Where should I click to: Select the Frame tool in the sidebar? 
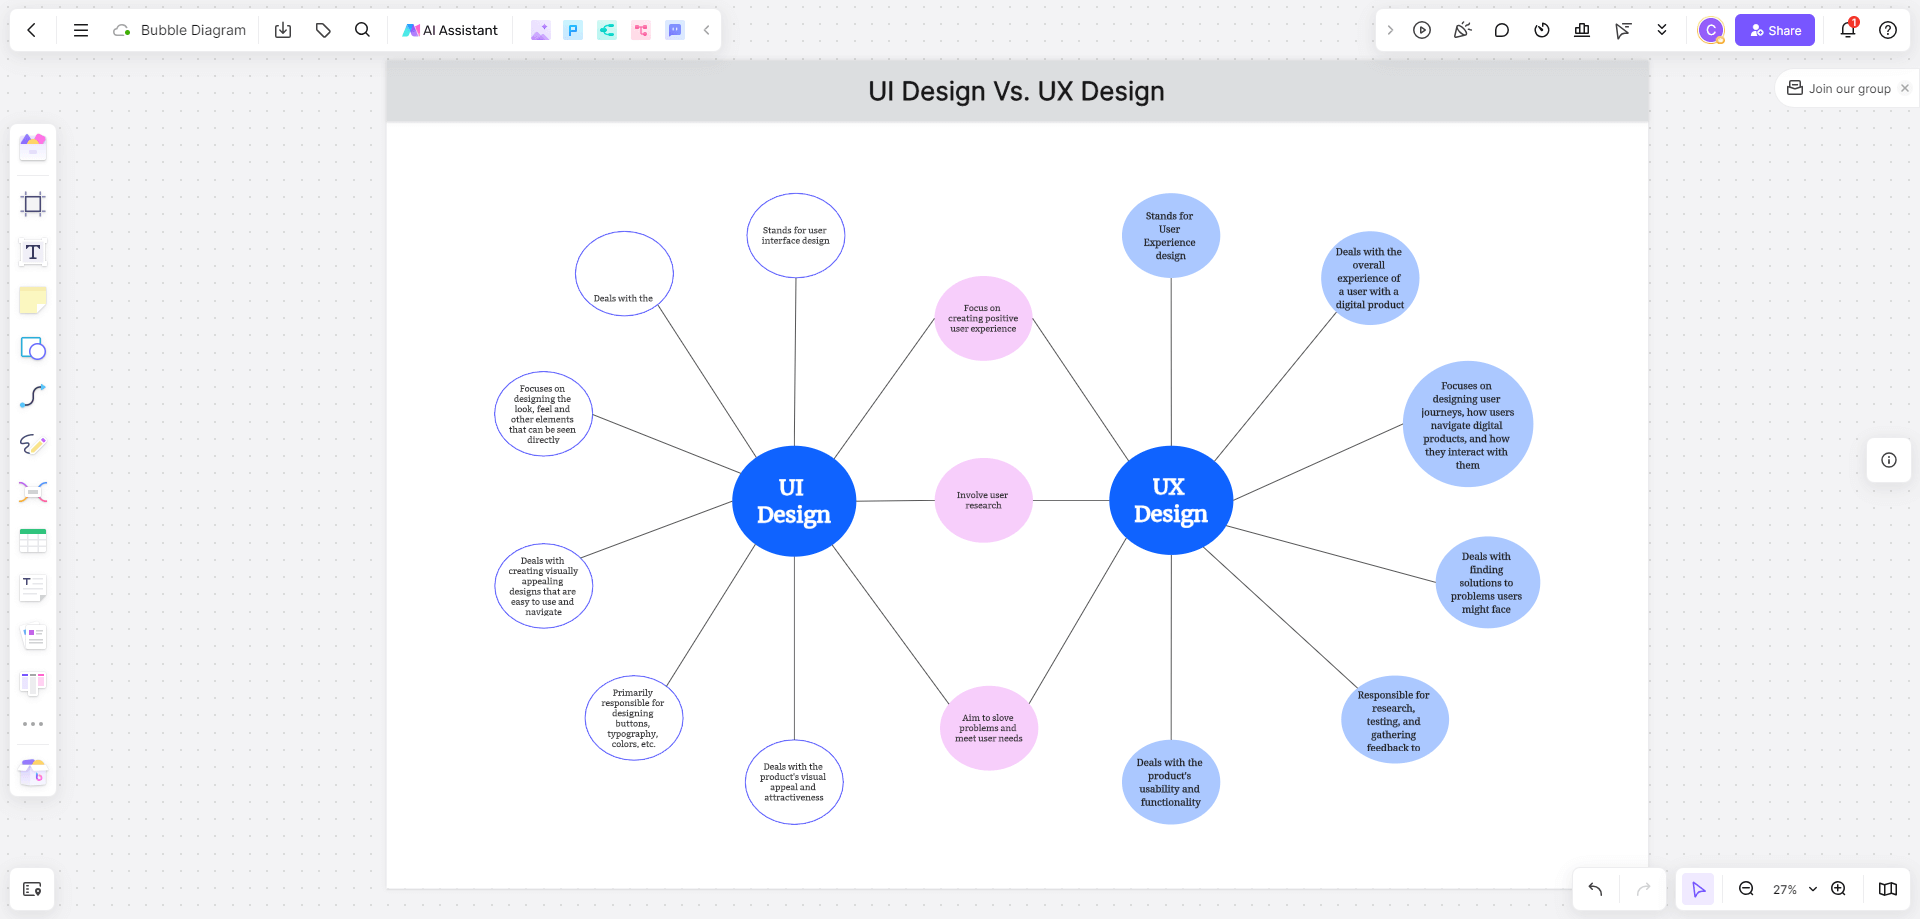pos(33,203)
